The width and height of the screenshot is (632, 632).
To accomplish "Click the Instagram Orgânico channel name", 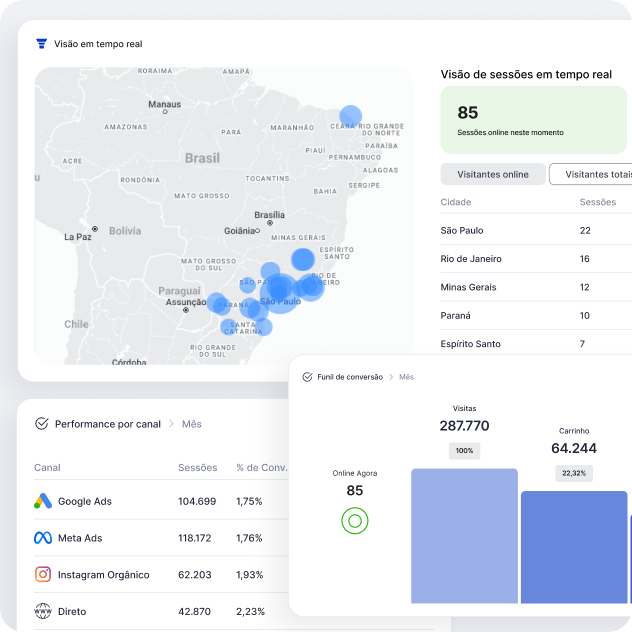I will click(x=104, y=575).
